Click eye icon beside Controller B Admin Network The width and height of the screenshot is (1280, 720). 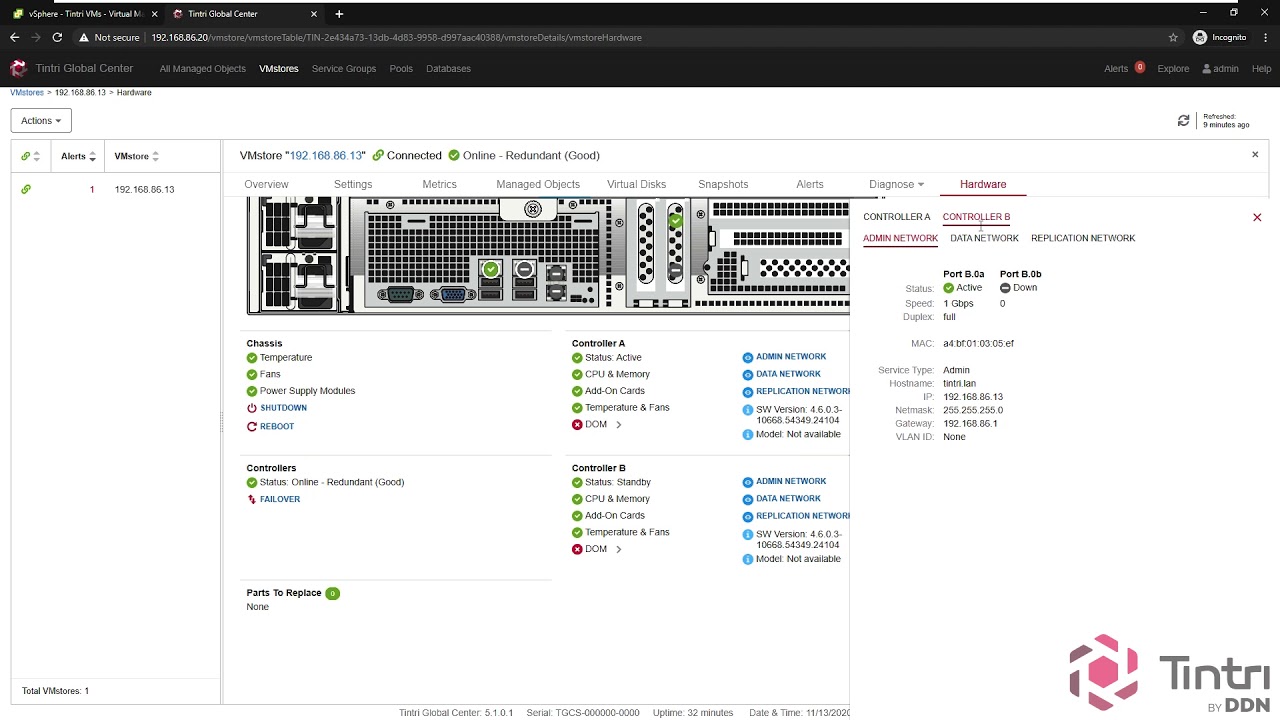(748, 482)
